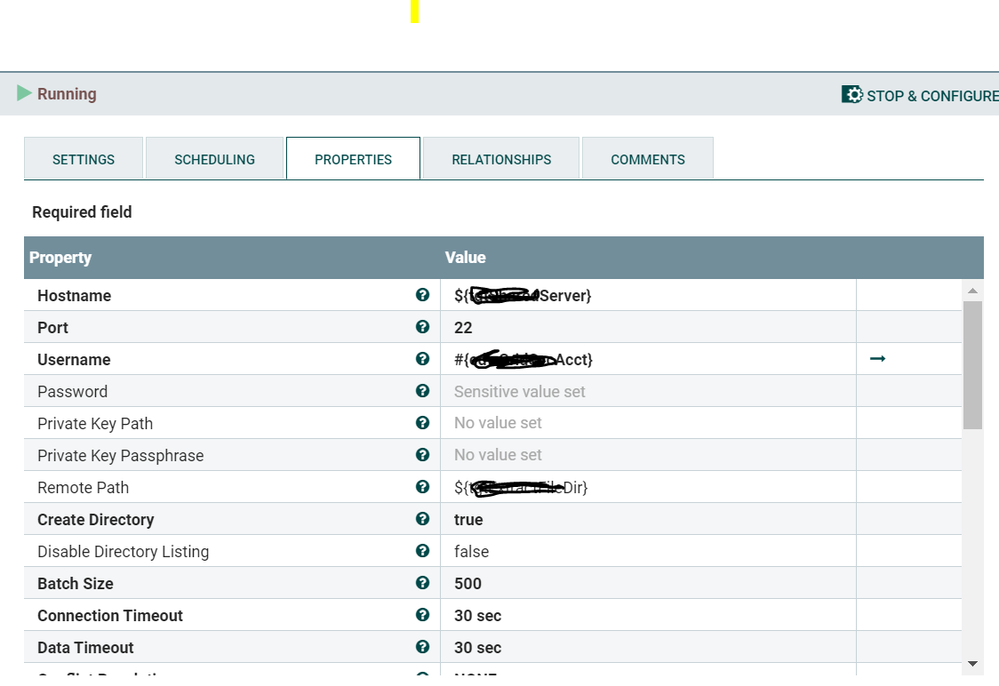The height and width of the screenshot is (686, 999).
Task: Click the Password property name
Action: [x=73, y=391]
